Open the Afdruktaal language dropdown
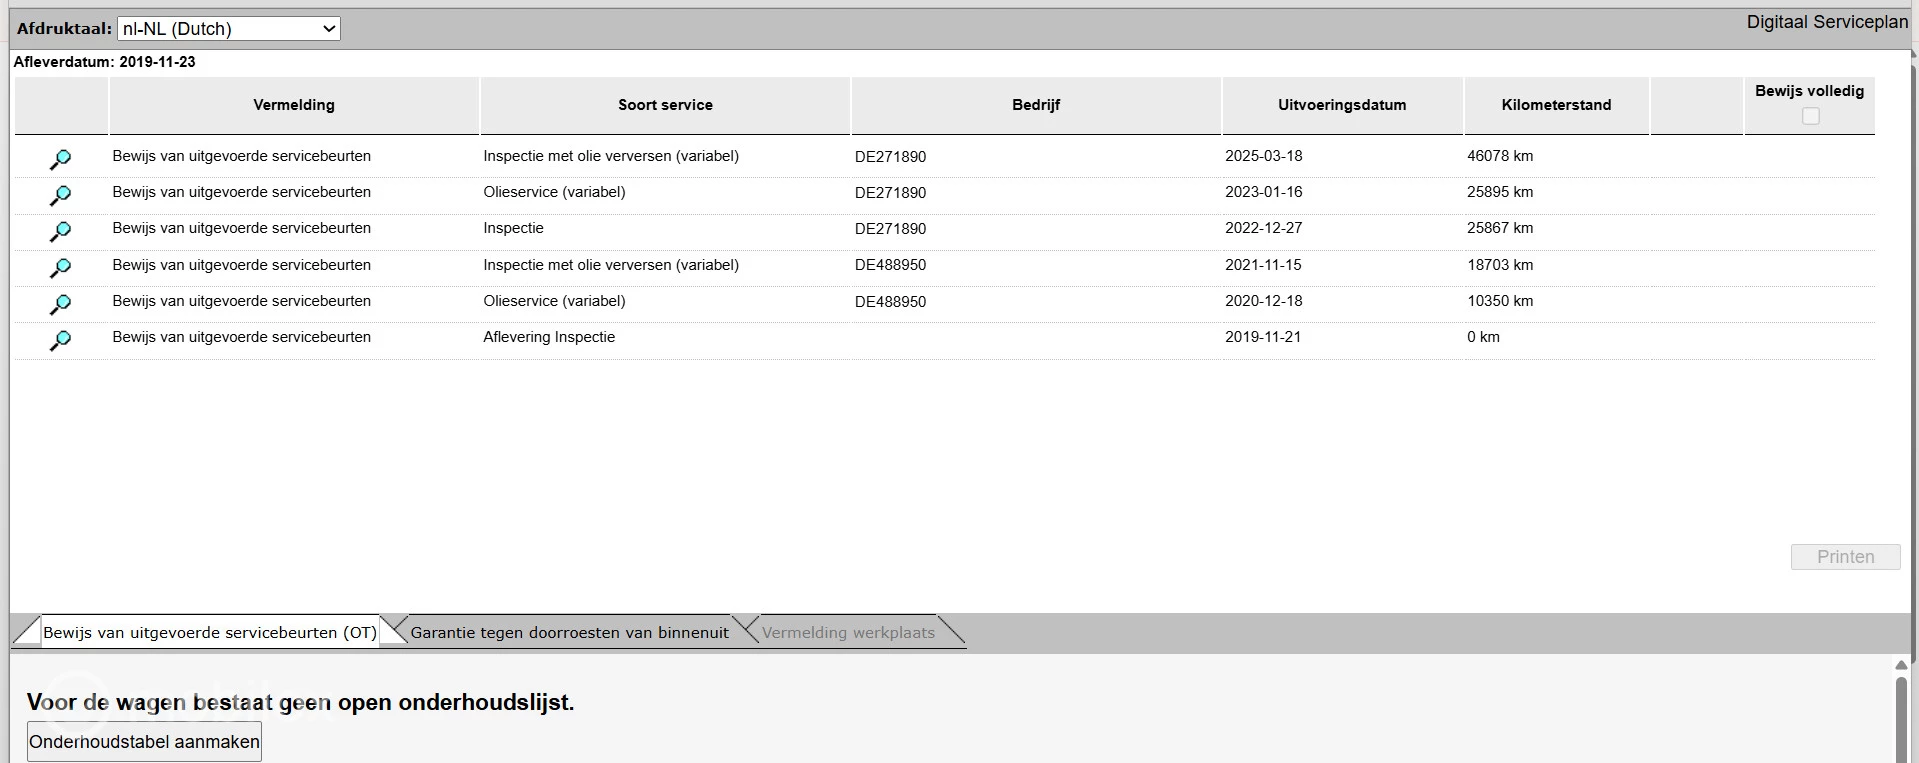The image size is (1919, 763). point(228,29)
